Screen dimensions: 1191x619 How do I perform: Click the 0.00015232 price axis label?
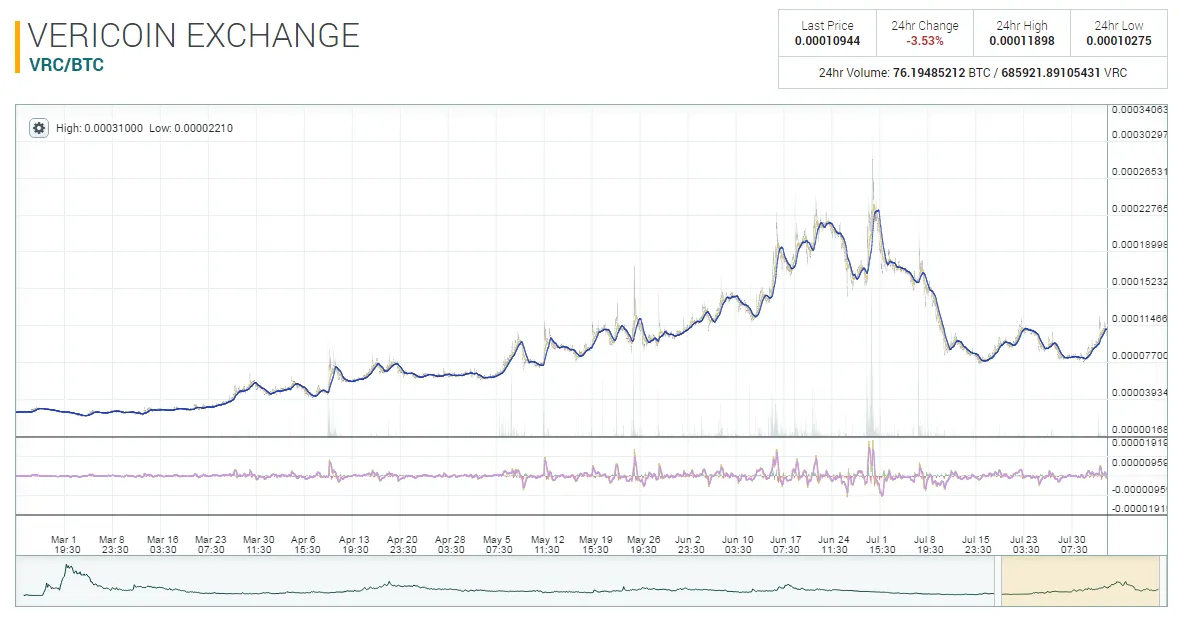(1139, 282)
